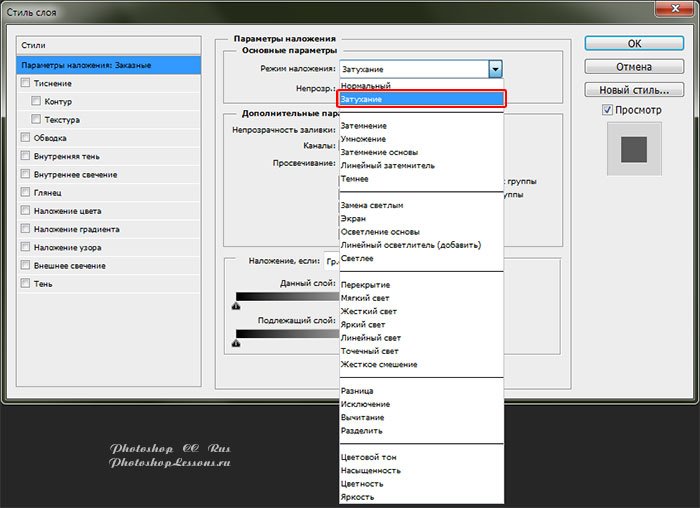The width and height of the screenshot is (700, 508).
Task: Click the Отмена button
Action: (634, 67)
